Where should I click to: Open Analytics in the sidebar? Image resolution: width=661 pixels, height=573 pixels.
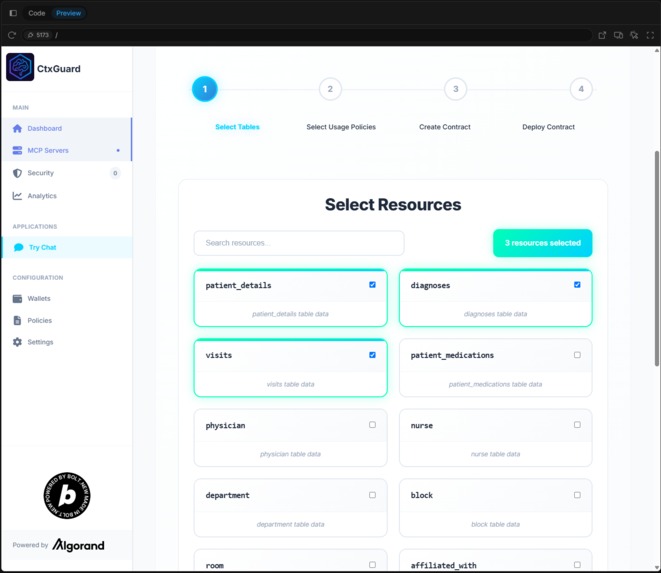tap(67, 196)
